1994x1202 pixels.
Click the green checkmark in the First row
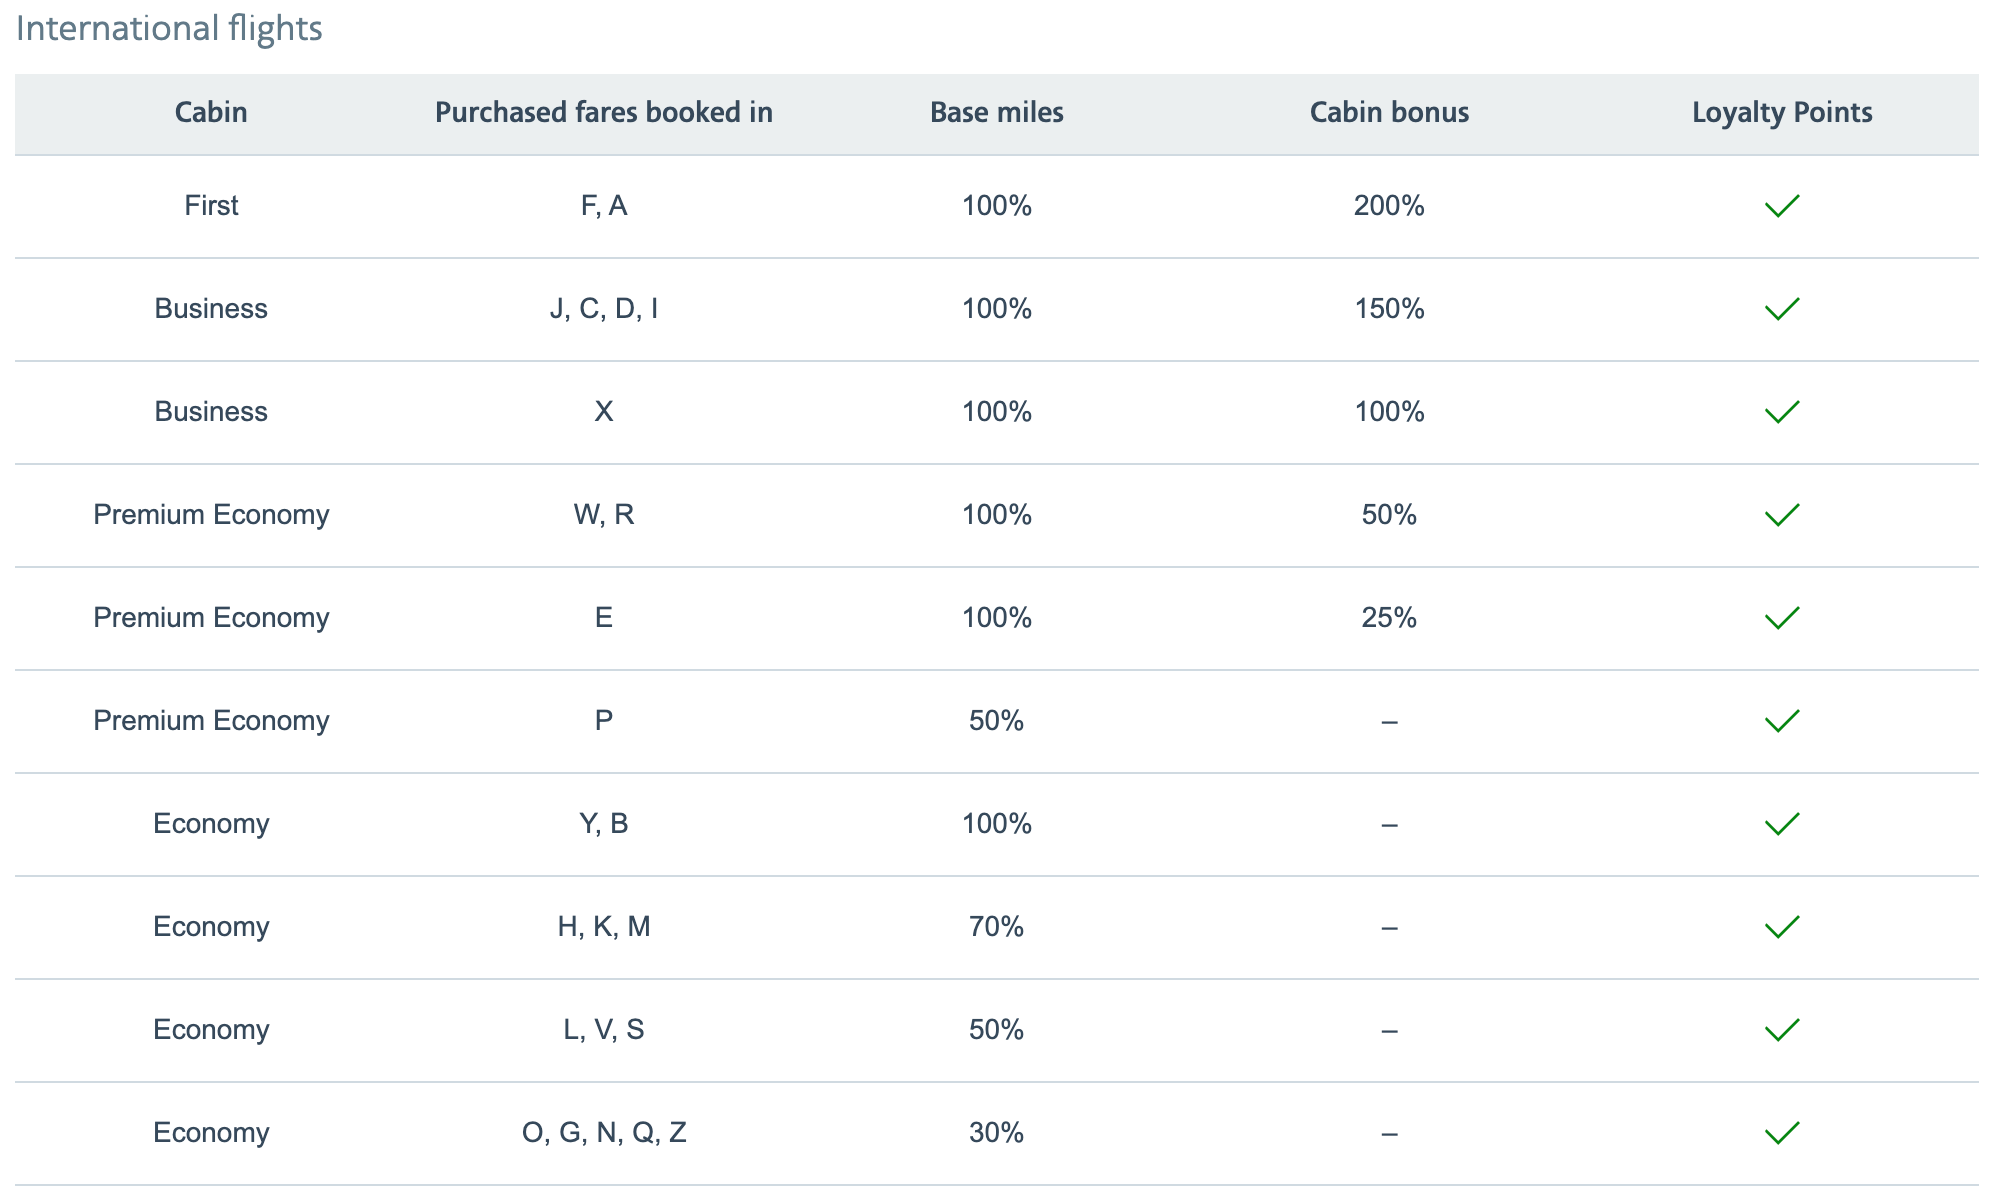click(x=1782, y=206)
